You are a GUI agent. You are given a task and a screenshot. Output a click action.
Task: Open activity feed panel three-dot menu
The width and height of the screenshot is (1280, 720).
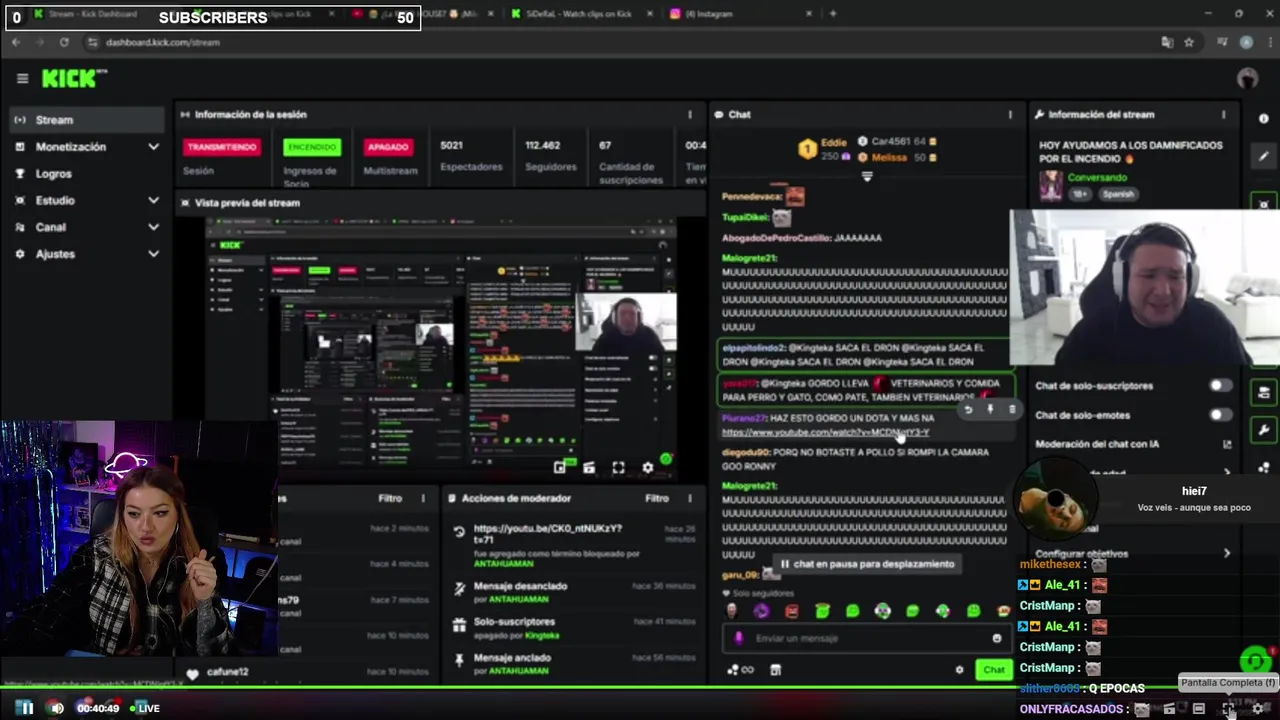422,498
